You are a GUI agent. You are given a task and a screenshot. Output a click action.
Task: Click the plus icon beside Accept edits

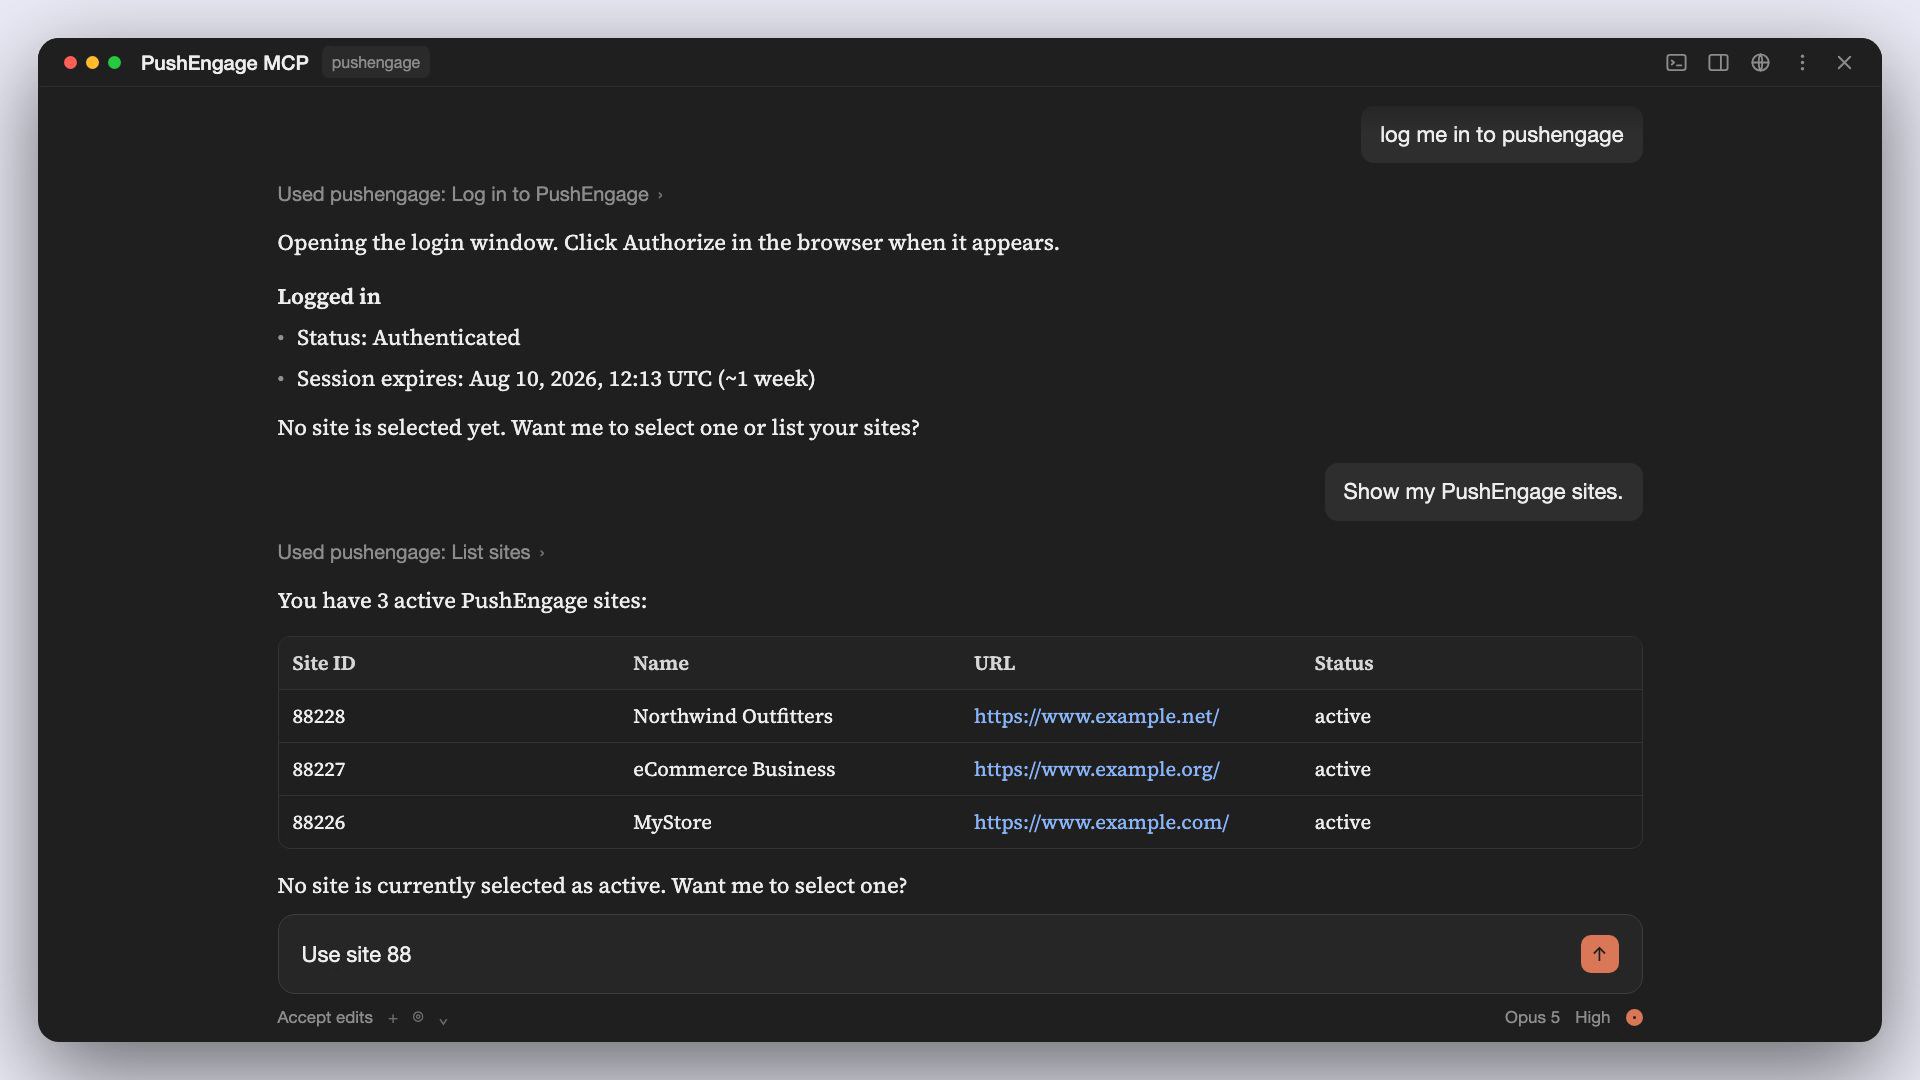[393, 1018]
